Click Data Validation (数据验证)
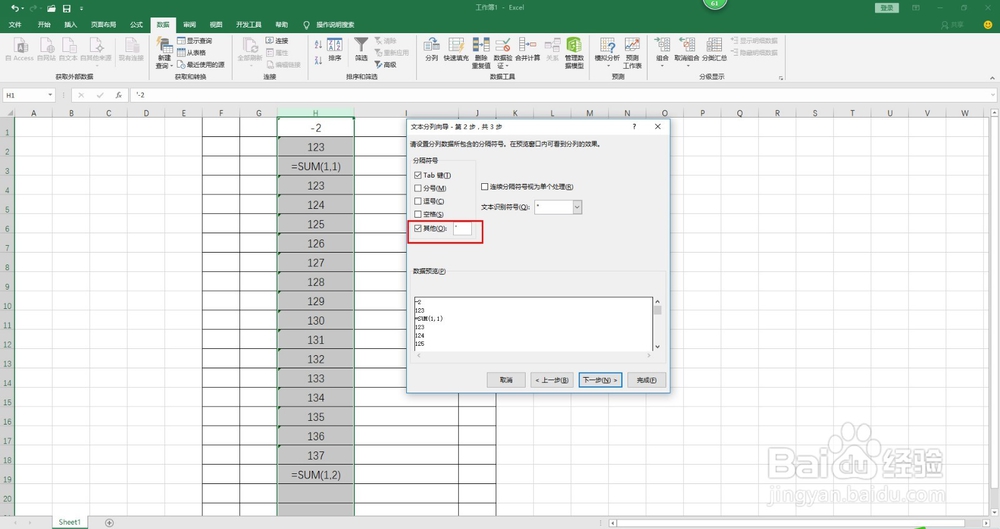This screenshot has width=1000, height=529. point(503,53)
